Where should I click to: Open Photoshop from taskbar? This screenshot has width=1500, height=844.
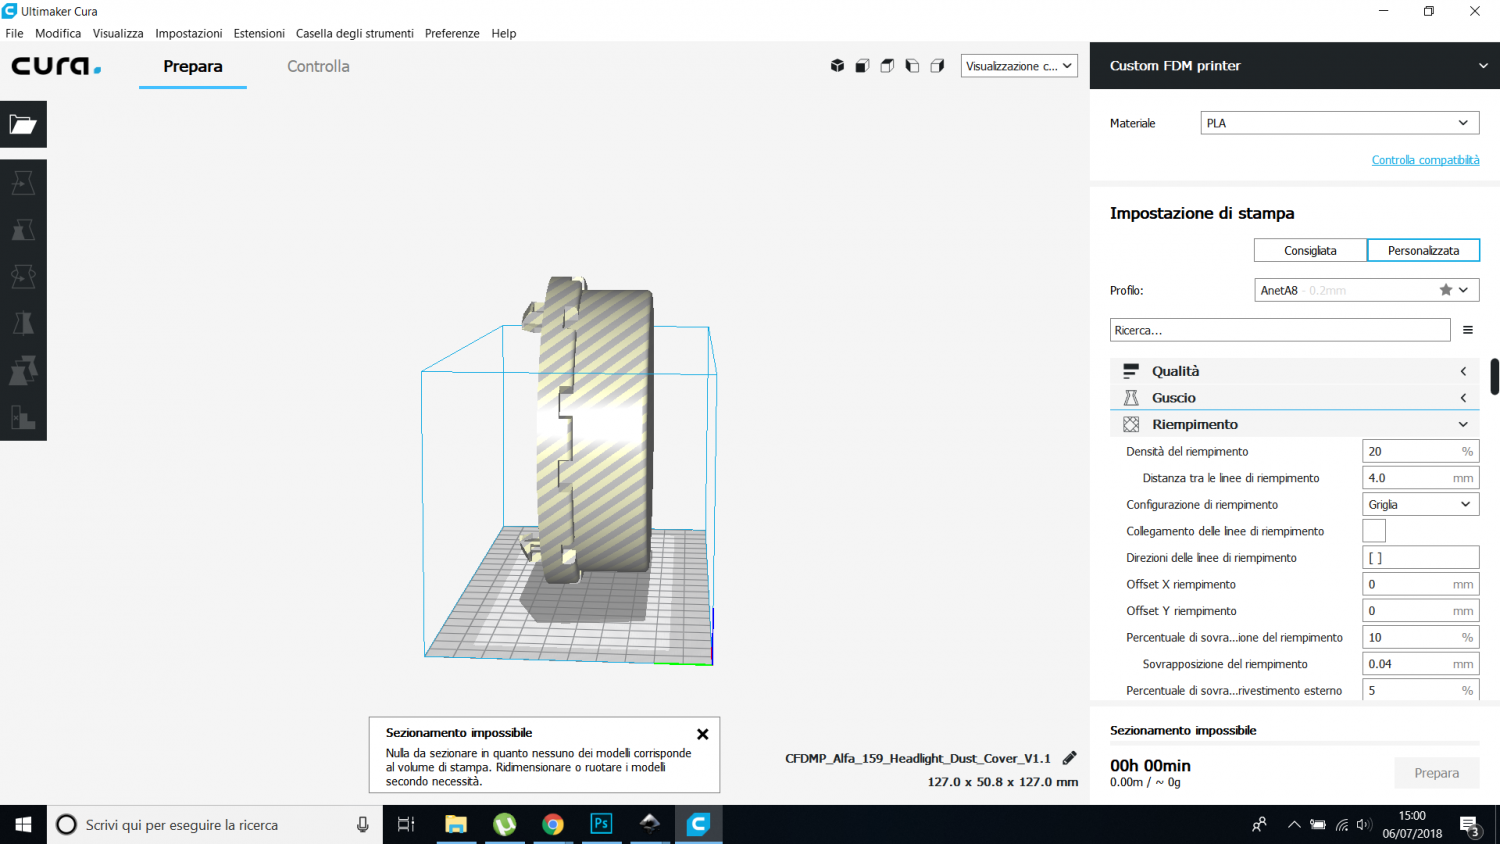[x=601, y=825]
